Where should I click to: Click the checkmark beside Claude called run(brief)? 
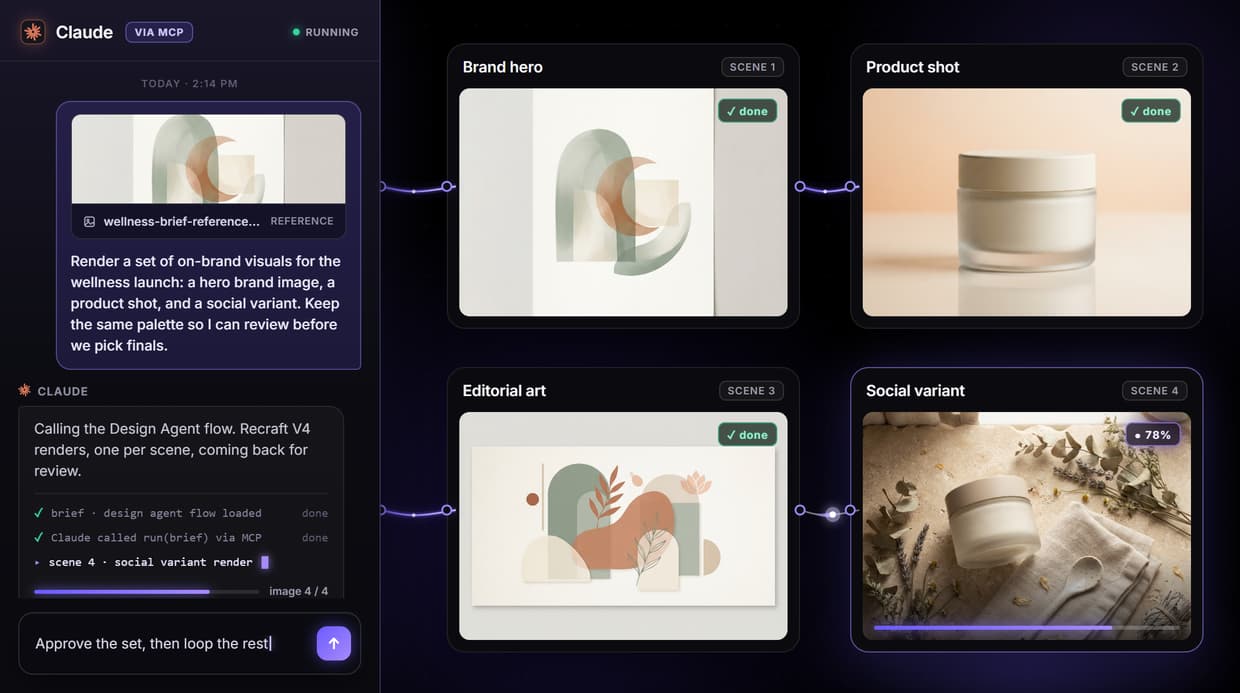[39, 538]
